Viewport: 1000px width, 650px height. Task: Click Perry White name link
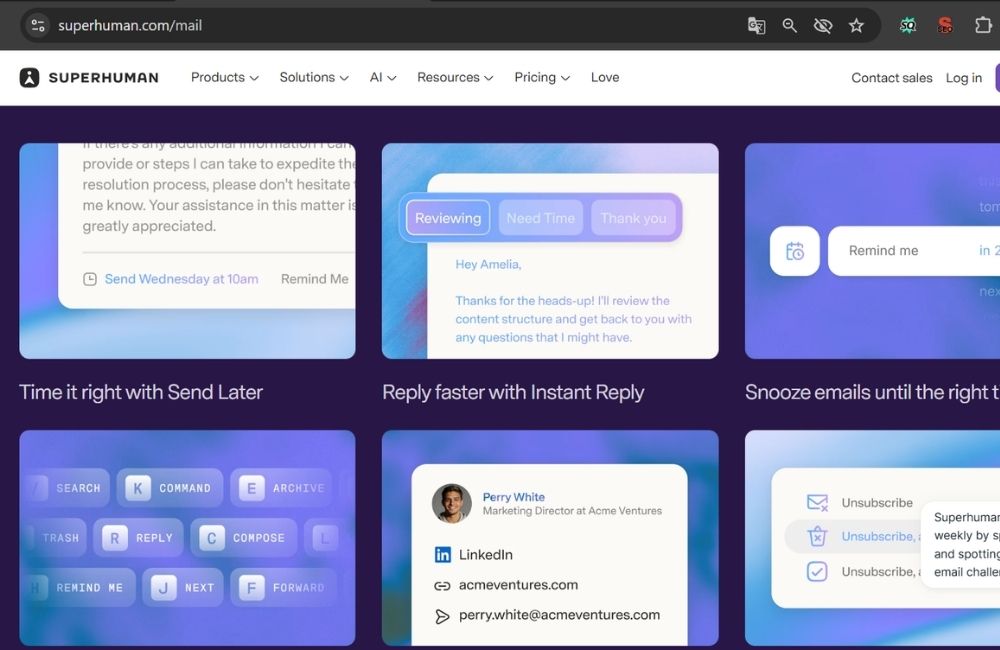coord(513,497)
